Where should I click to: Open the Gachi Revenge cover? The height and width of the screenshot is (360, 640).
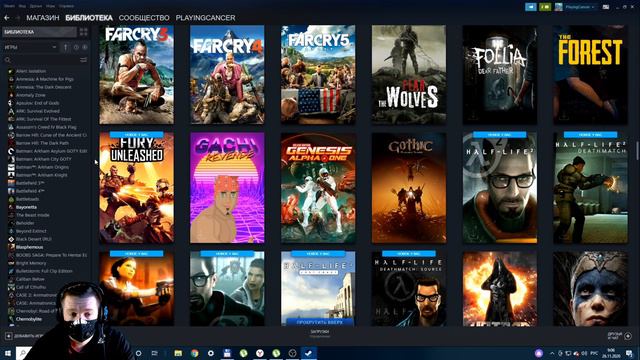tap(227, 188)
